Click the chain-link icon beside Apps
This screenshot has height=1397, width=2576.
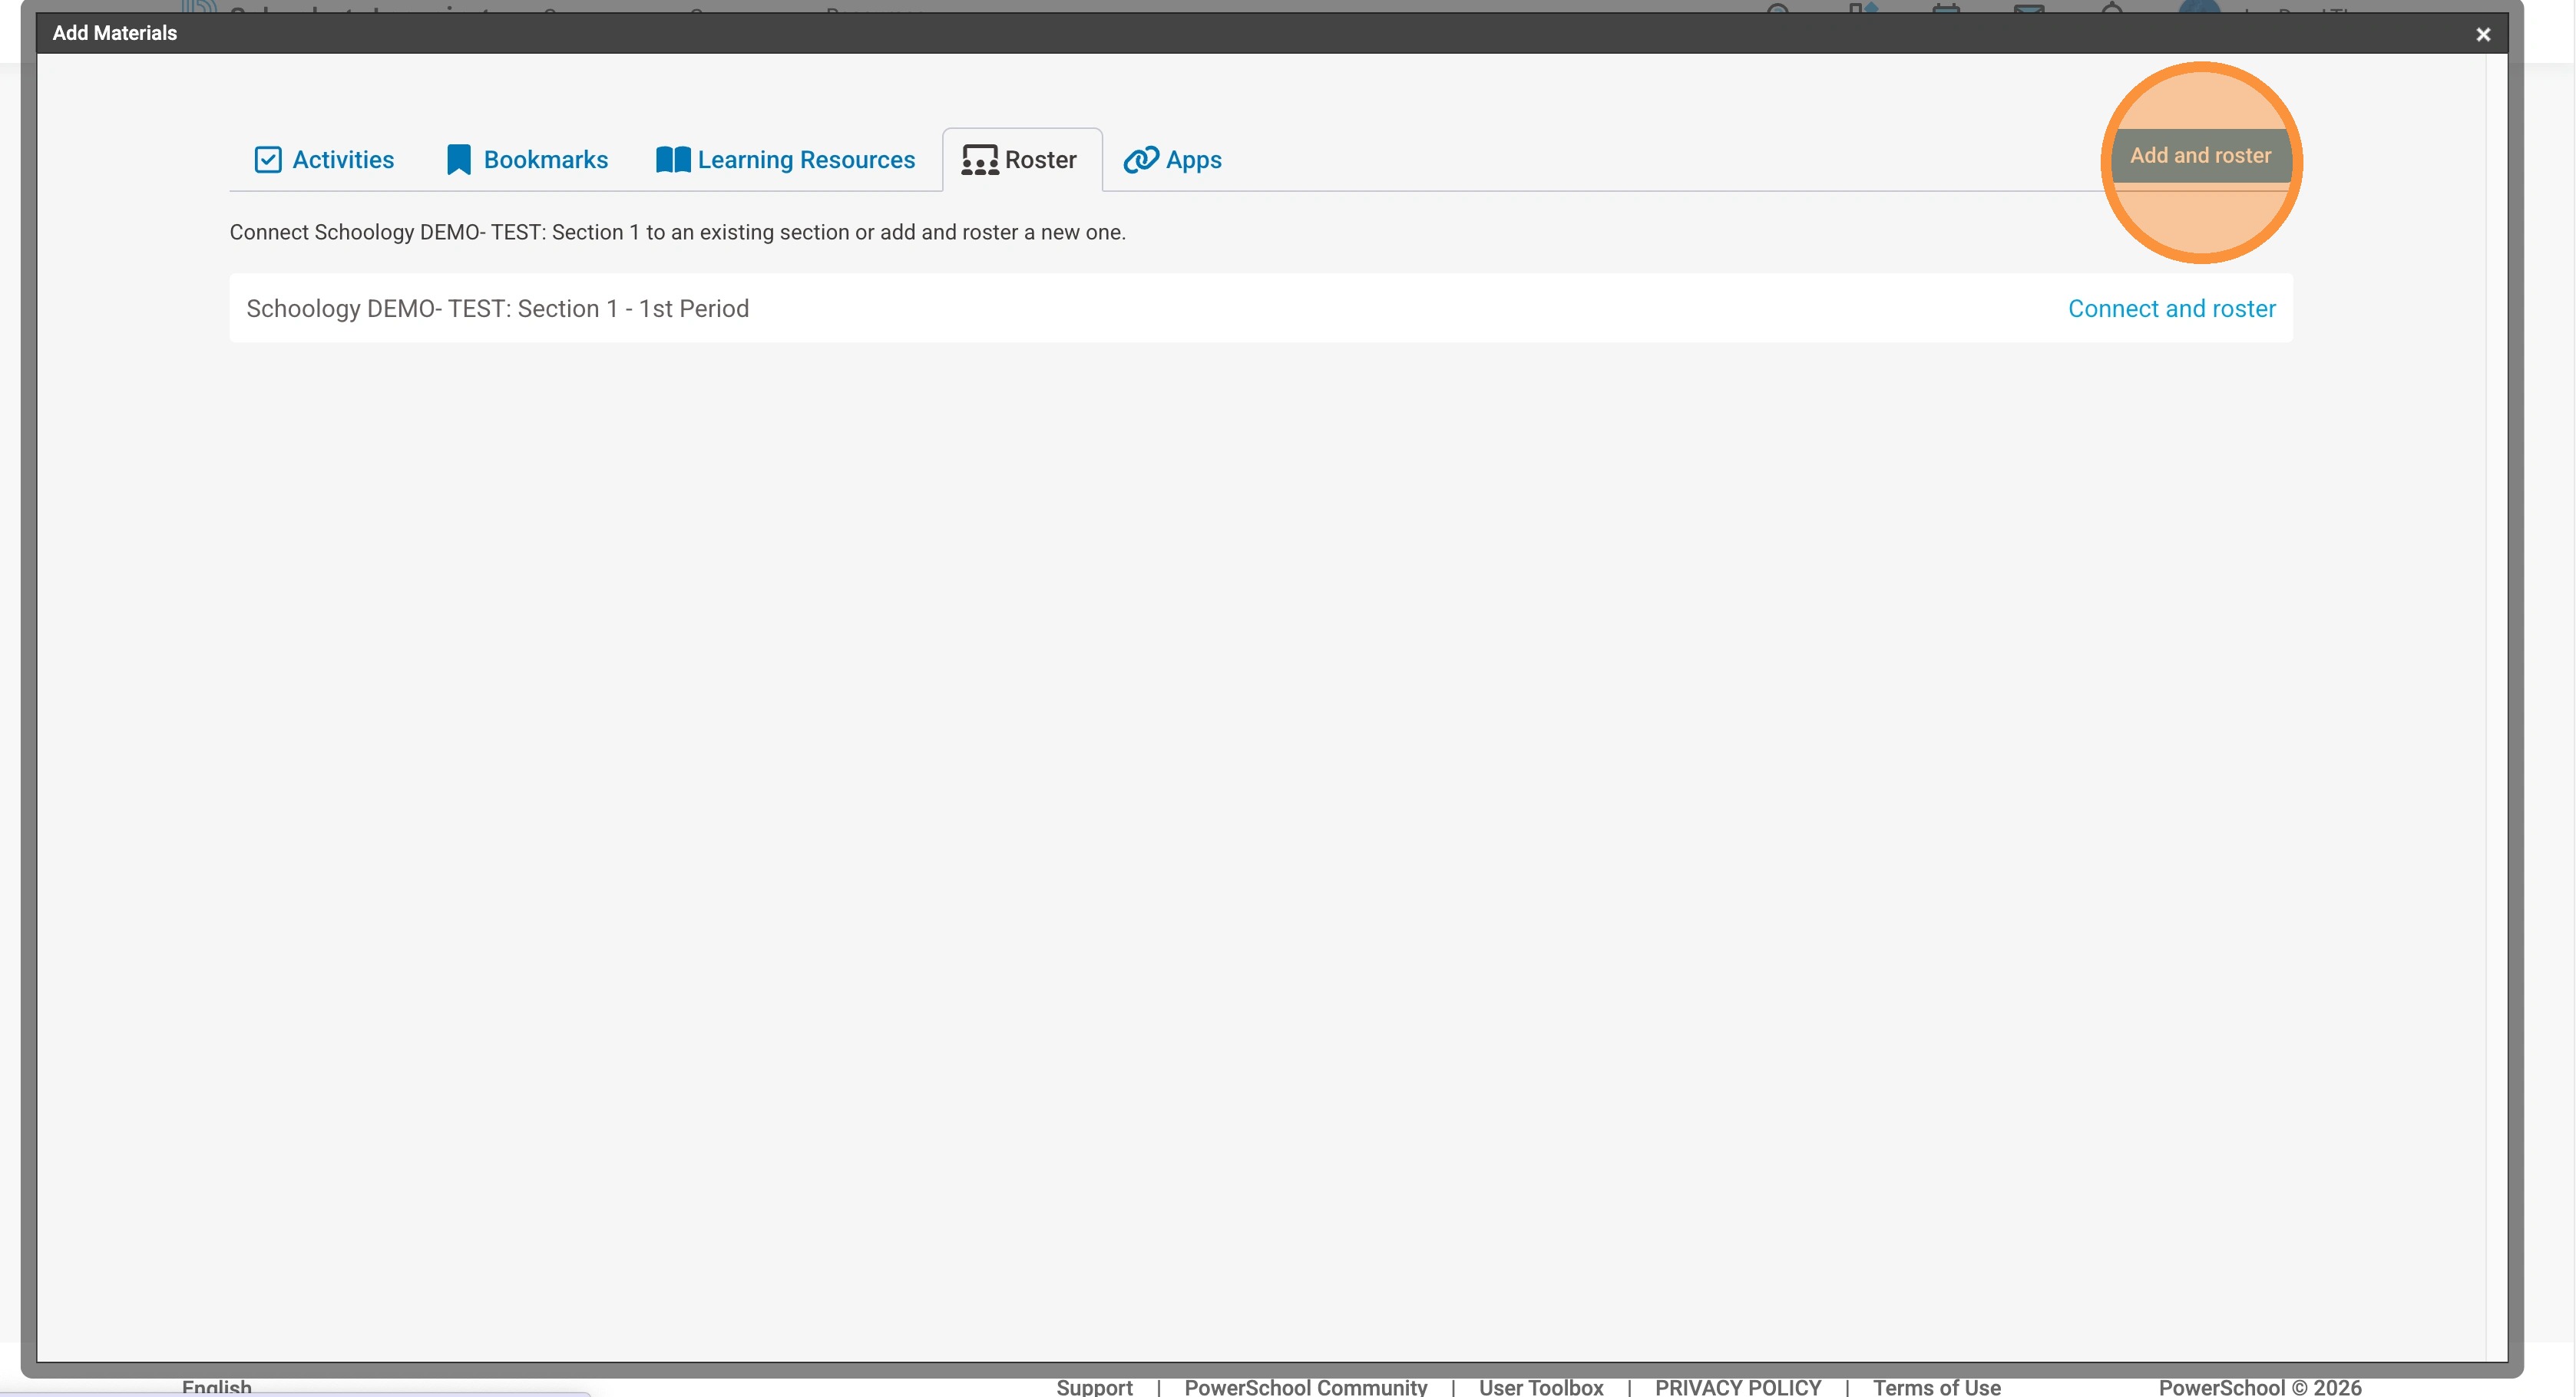click(x=1140, y=160)
